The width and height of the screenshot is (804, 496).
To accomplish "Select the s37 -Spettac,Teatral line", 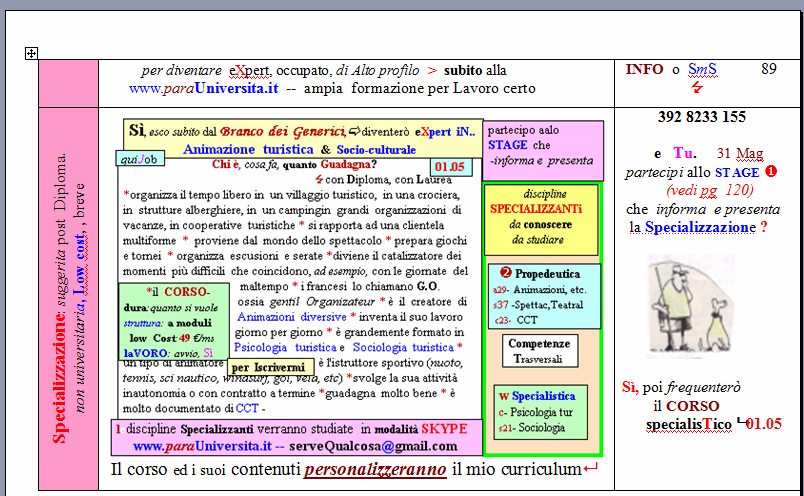I will point(538,305).
